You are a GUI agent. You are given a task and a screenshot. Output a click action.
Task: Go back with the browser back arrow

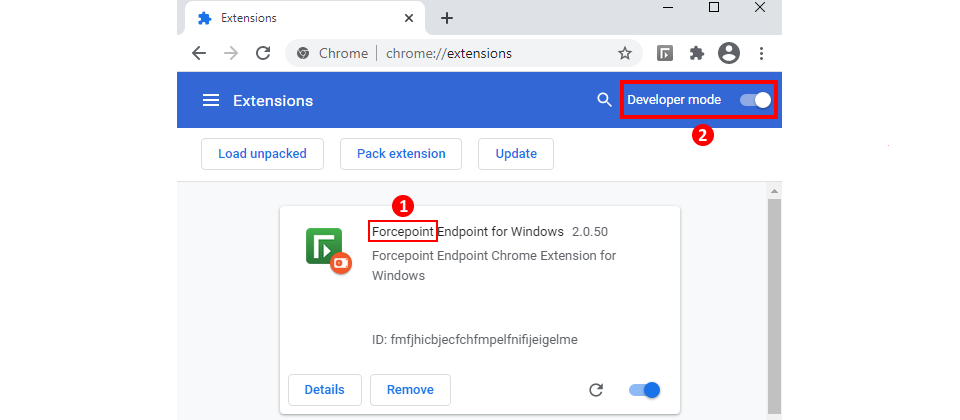199,53
